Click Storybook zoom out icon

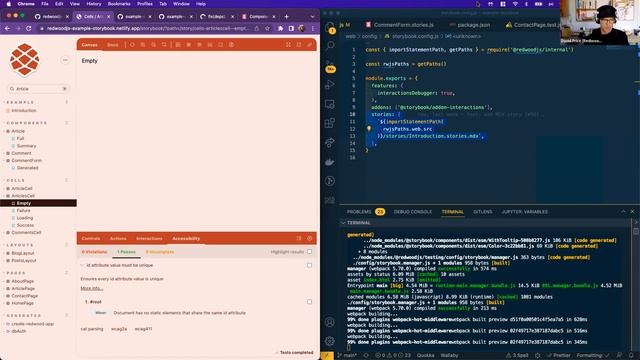(153, 45)
